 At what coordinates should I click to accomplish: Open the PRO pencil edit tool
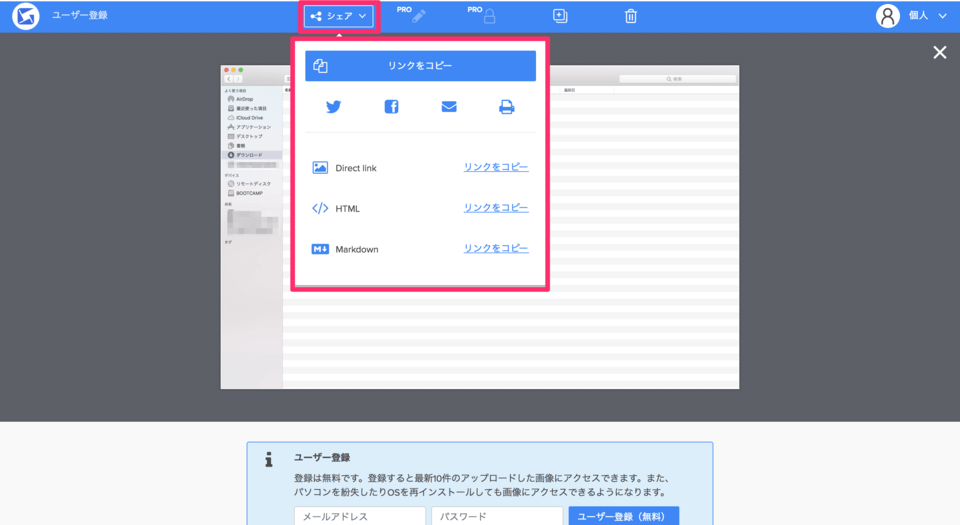[417, 16]
